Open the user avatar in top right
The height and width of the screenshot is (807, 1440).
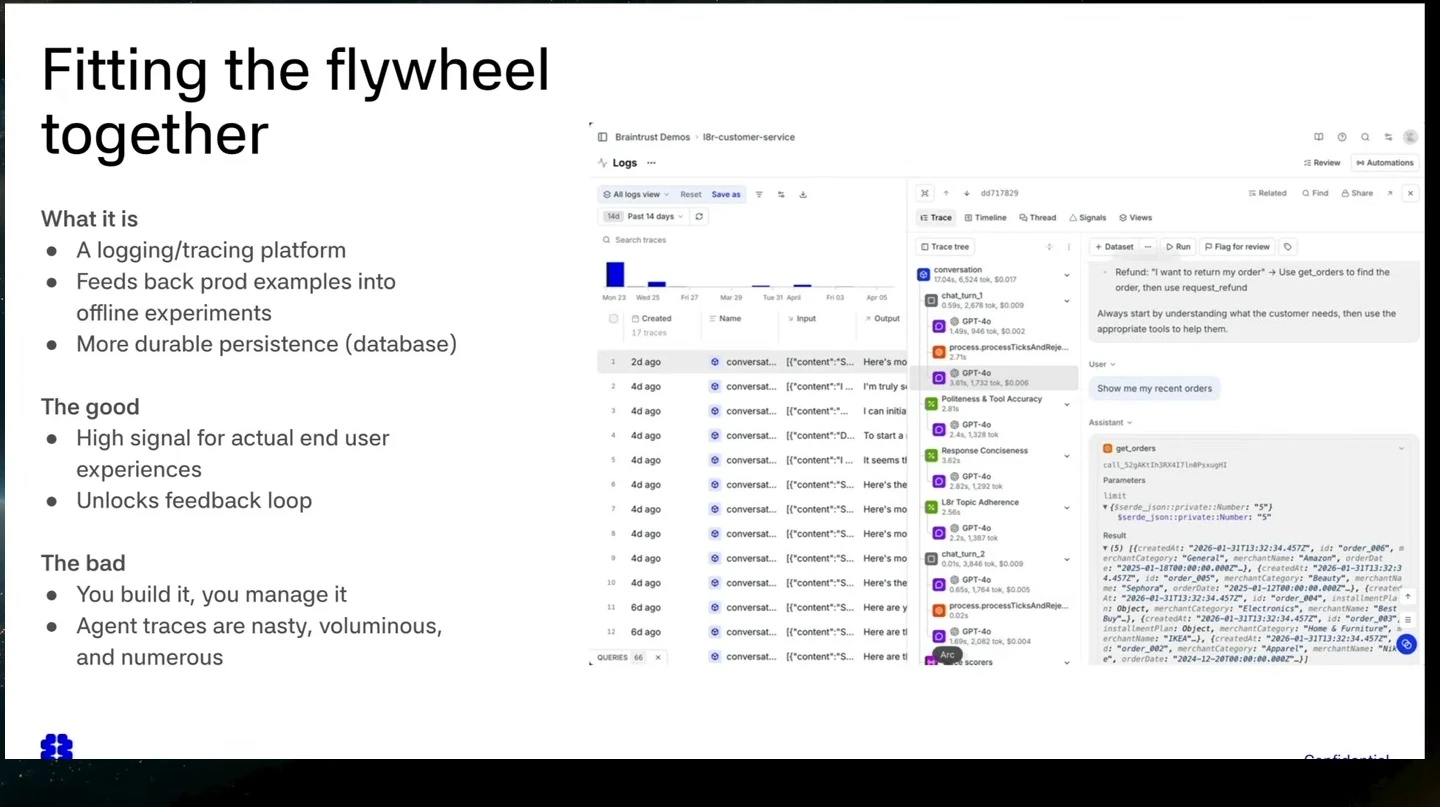pyautogui.click(x=1410, y=137)
